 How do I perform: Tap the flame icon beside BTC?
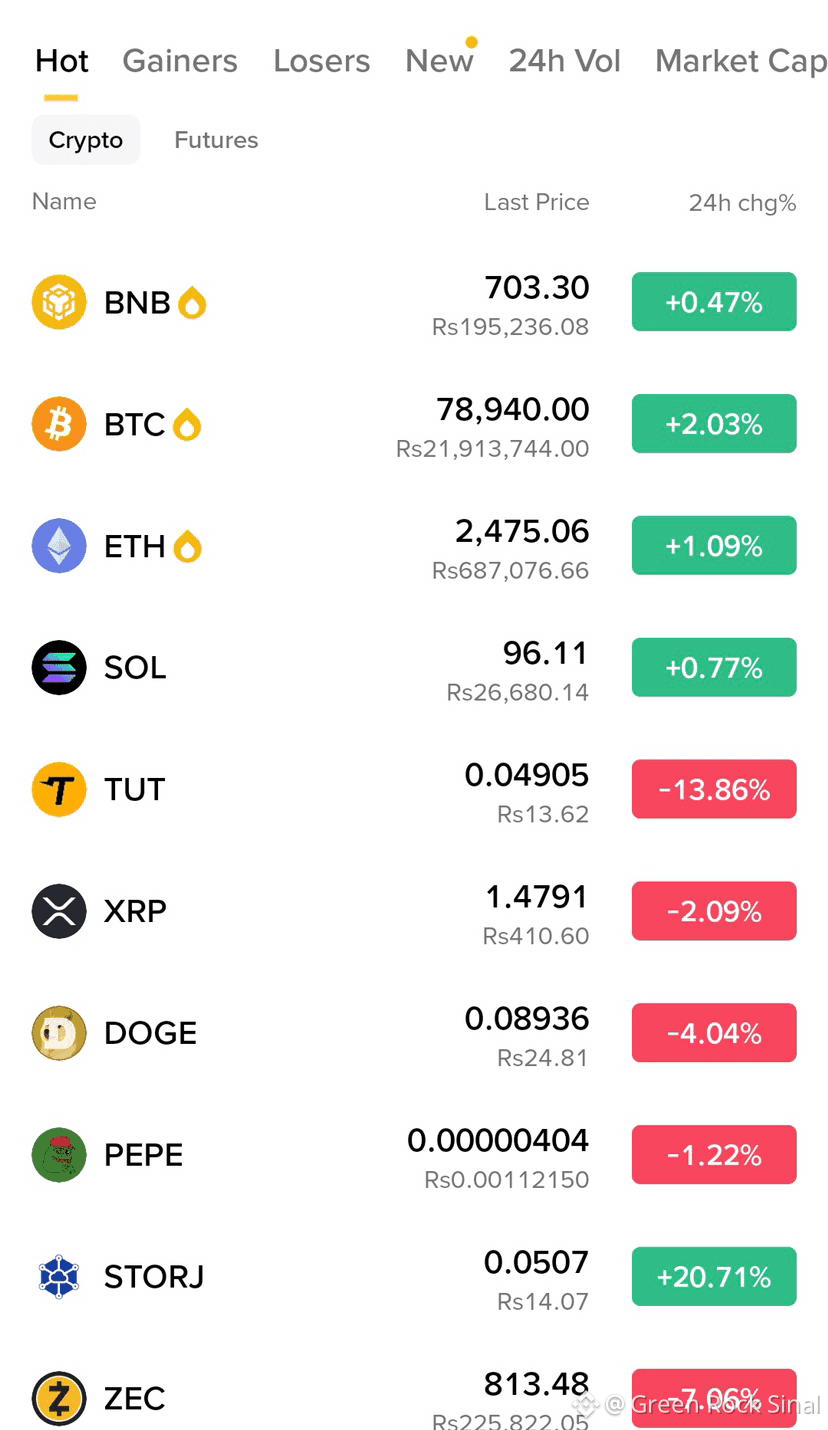click(x=187, y=425)
